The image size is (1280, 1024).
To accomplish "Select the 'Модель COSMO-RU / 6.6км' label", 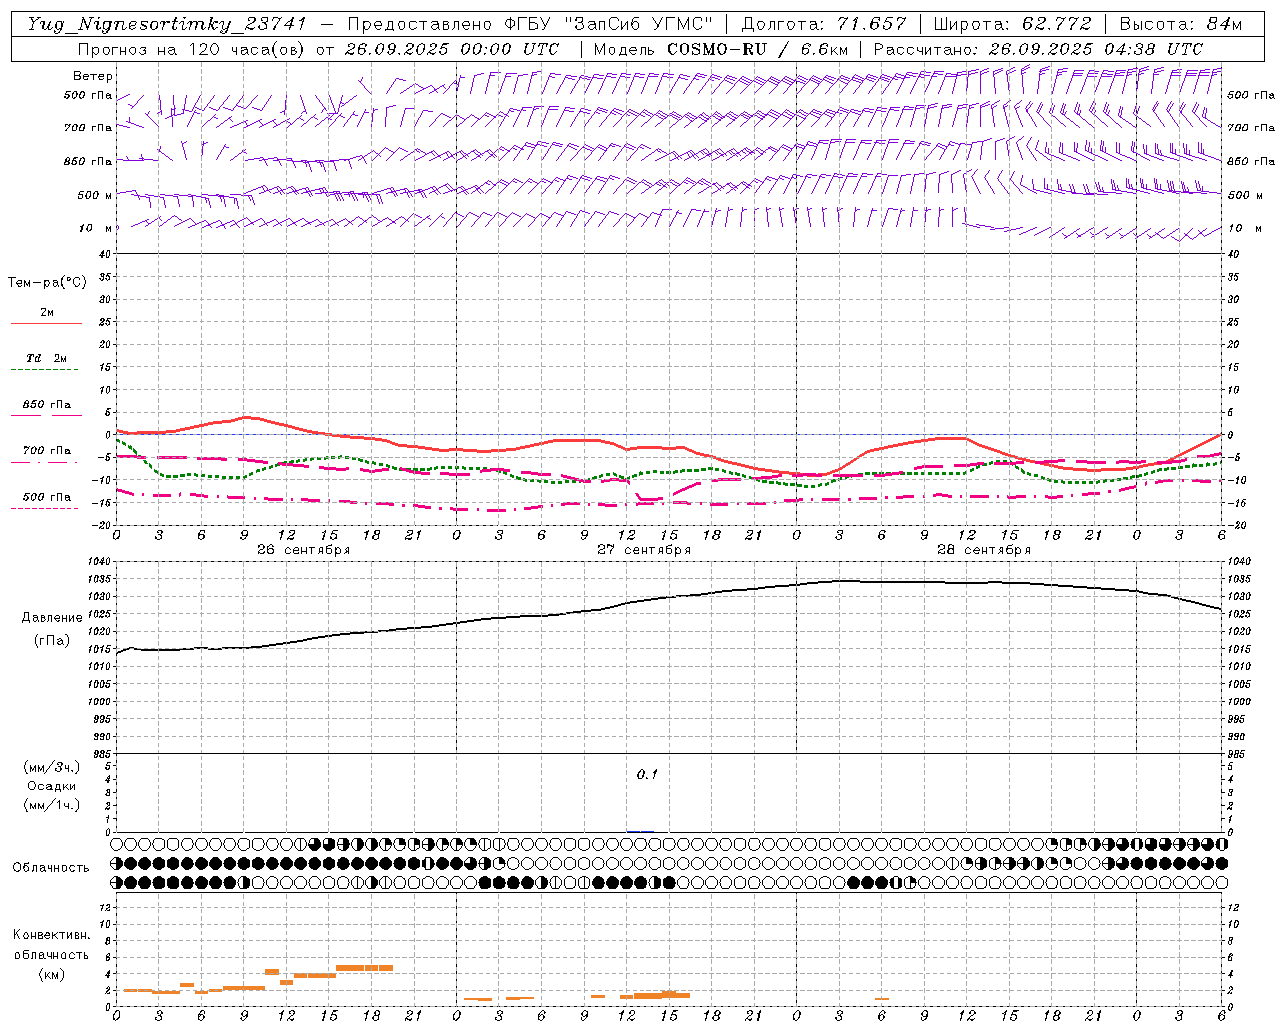I will click(x=720, y=49).
